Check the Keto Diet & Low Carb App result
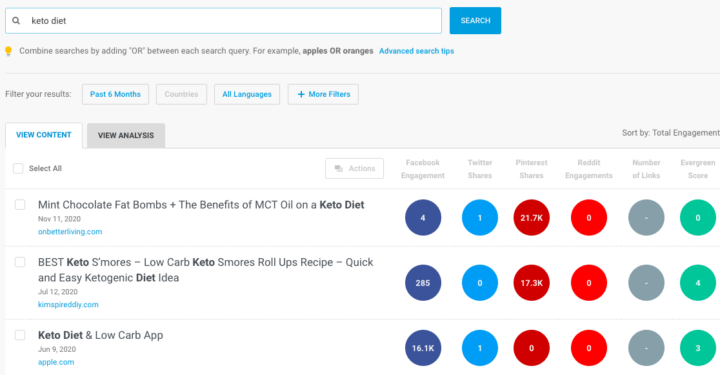This screenshot has height=375, width=720. point(20,335)
